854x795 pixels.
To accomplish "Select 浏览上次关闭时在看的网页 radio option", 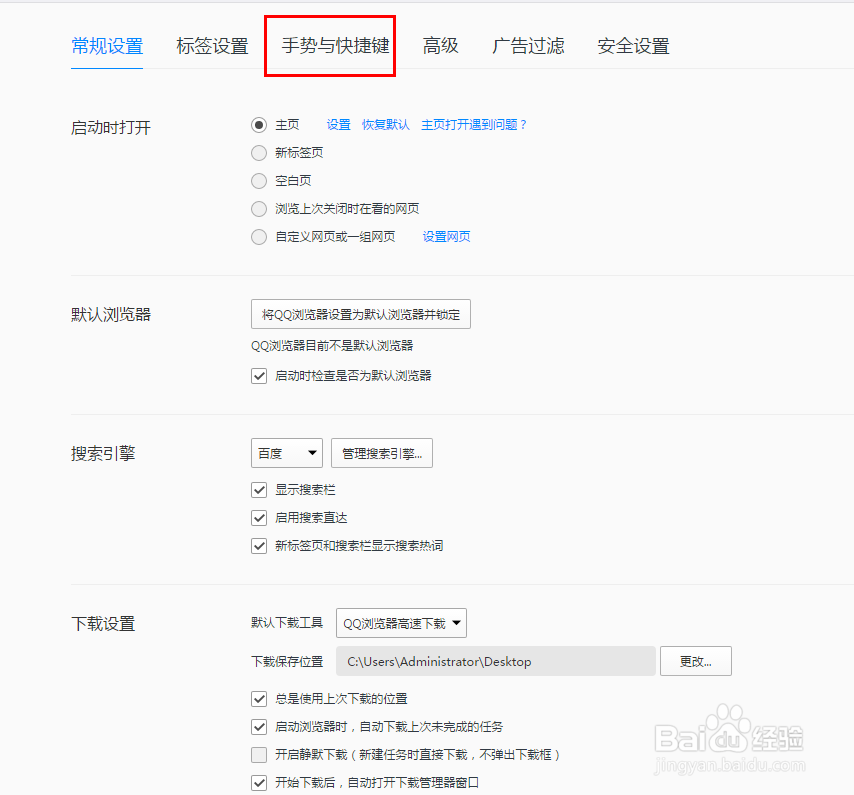I will pos(259,209).
